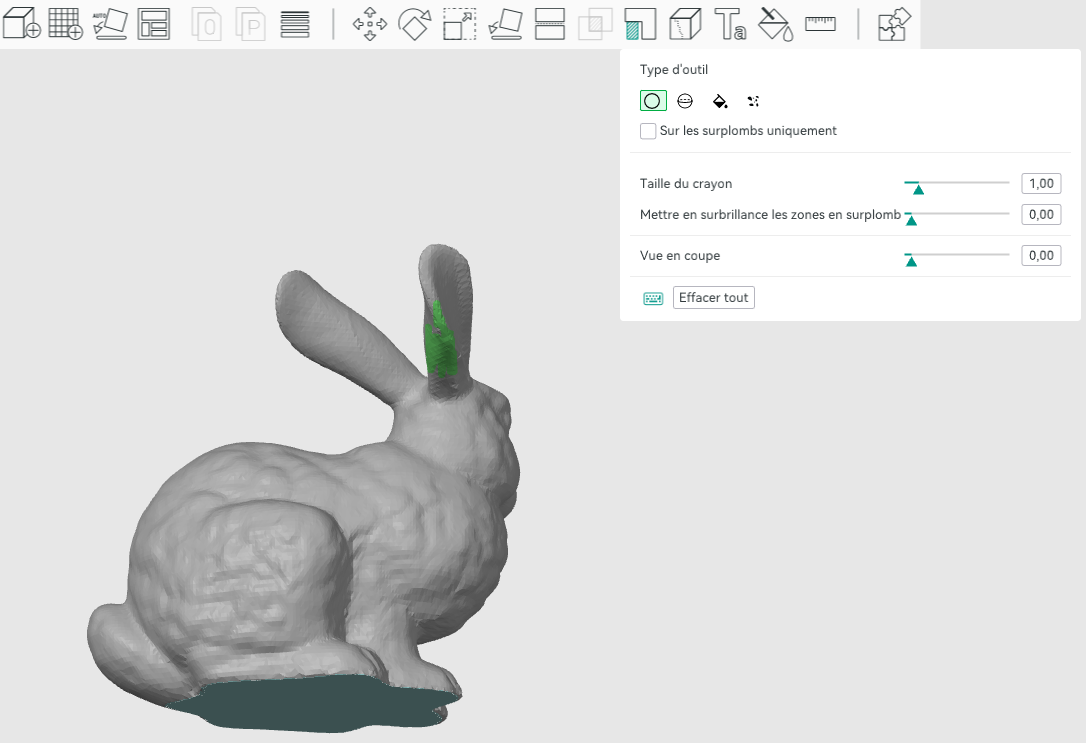Select the Seam painting tool
1086x743 pixels.
tap(686, 24)
